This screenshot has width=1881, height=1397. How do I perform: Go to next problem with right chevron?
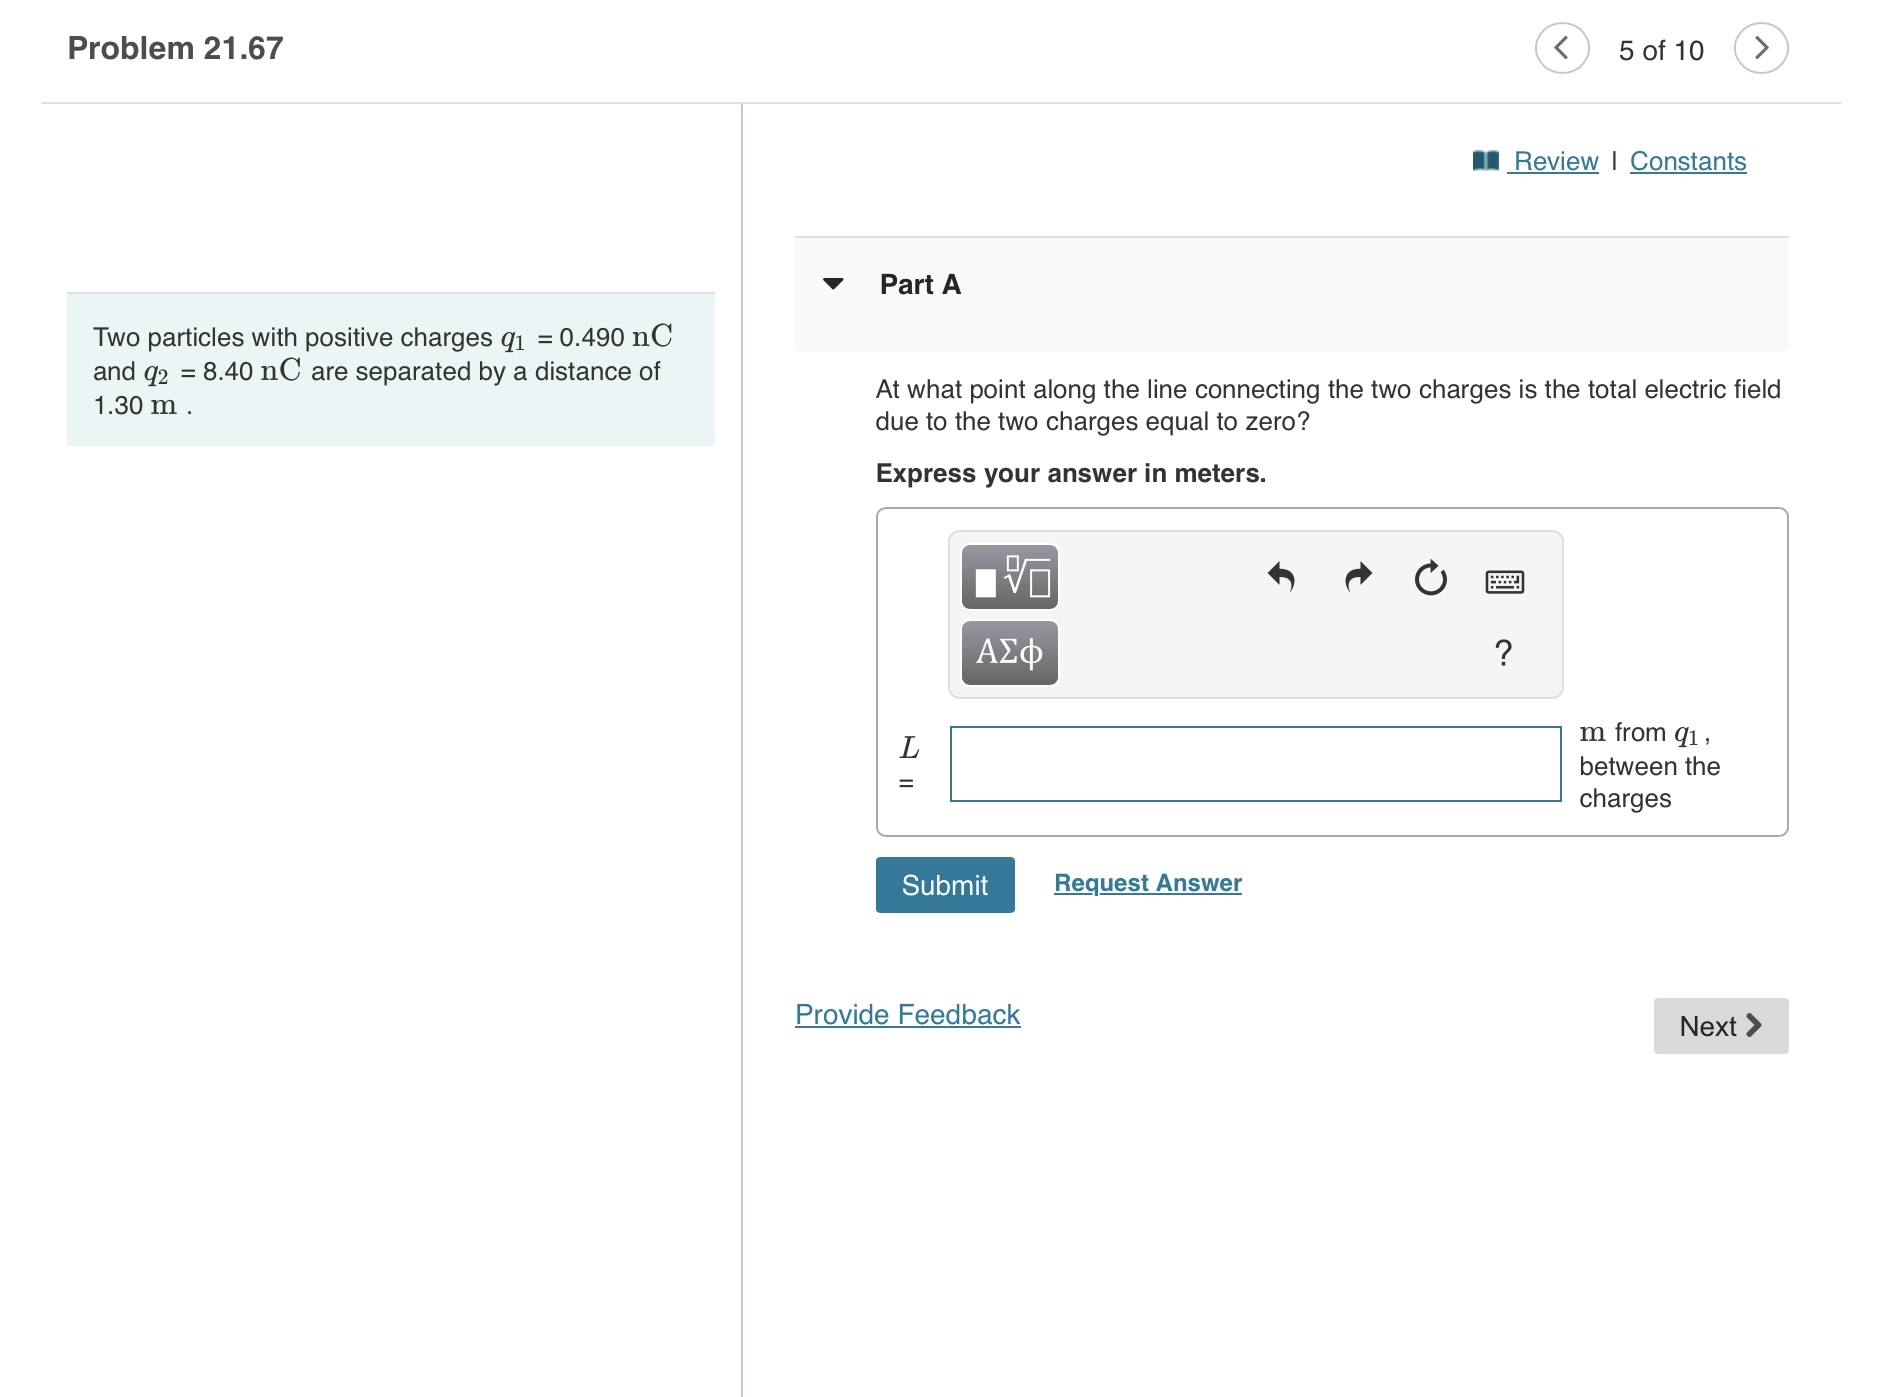point(1764,48)
